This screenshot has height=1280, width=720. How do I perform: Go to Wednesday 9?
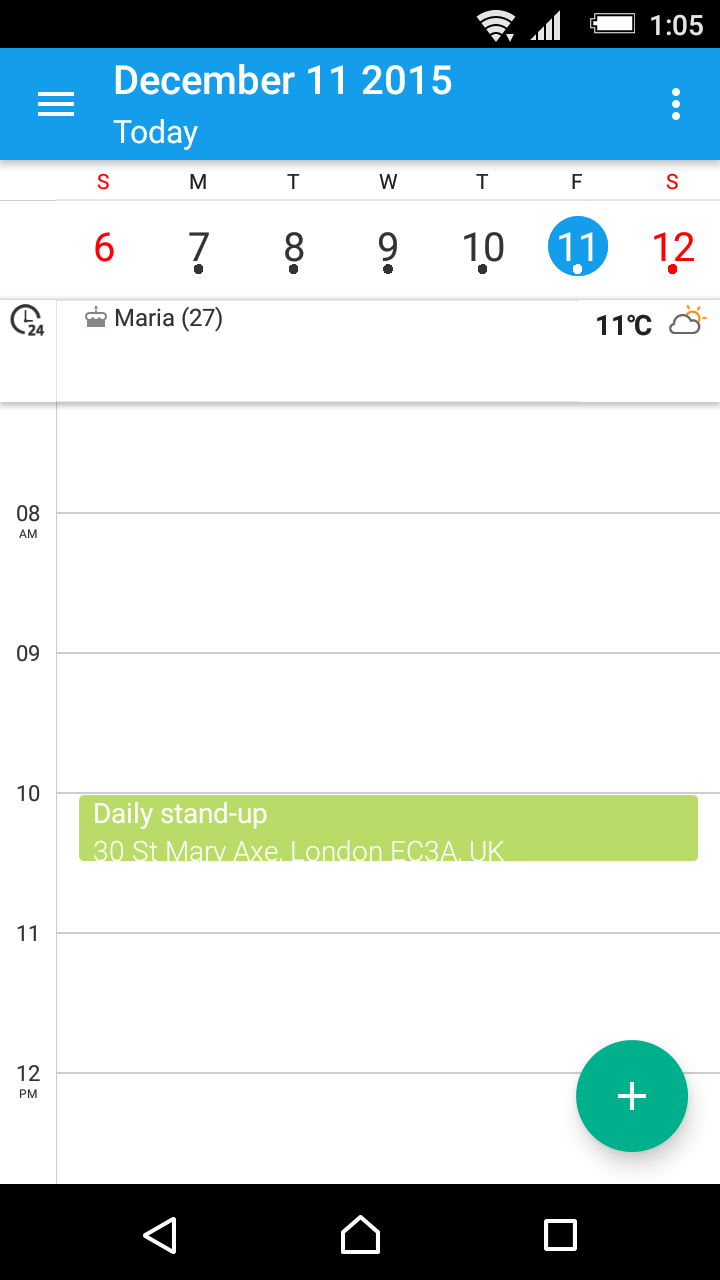point(388,247)
